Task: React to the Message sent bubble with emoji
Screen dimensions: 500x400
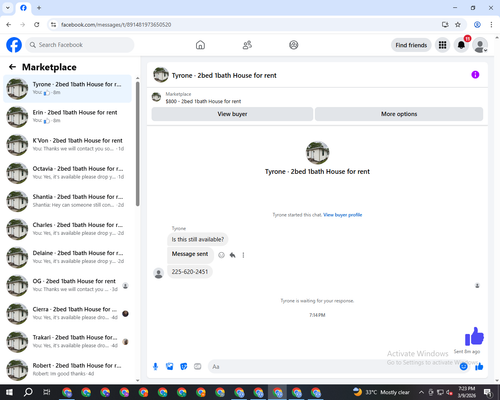Action: pos(221,255)
